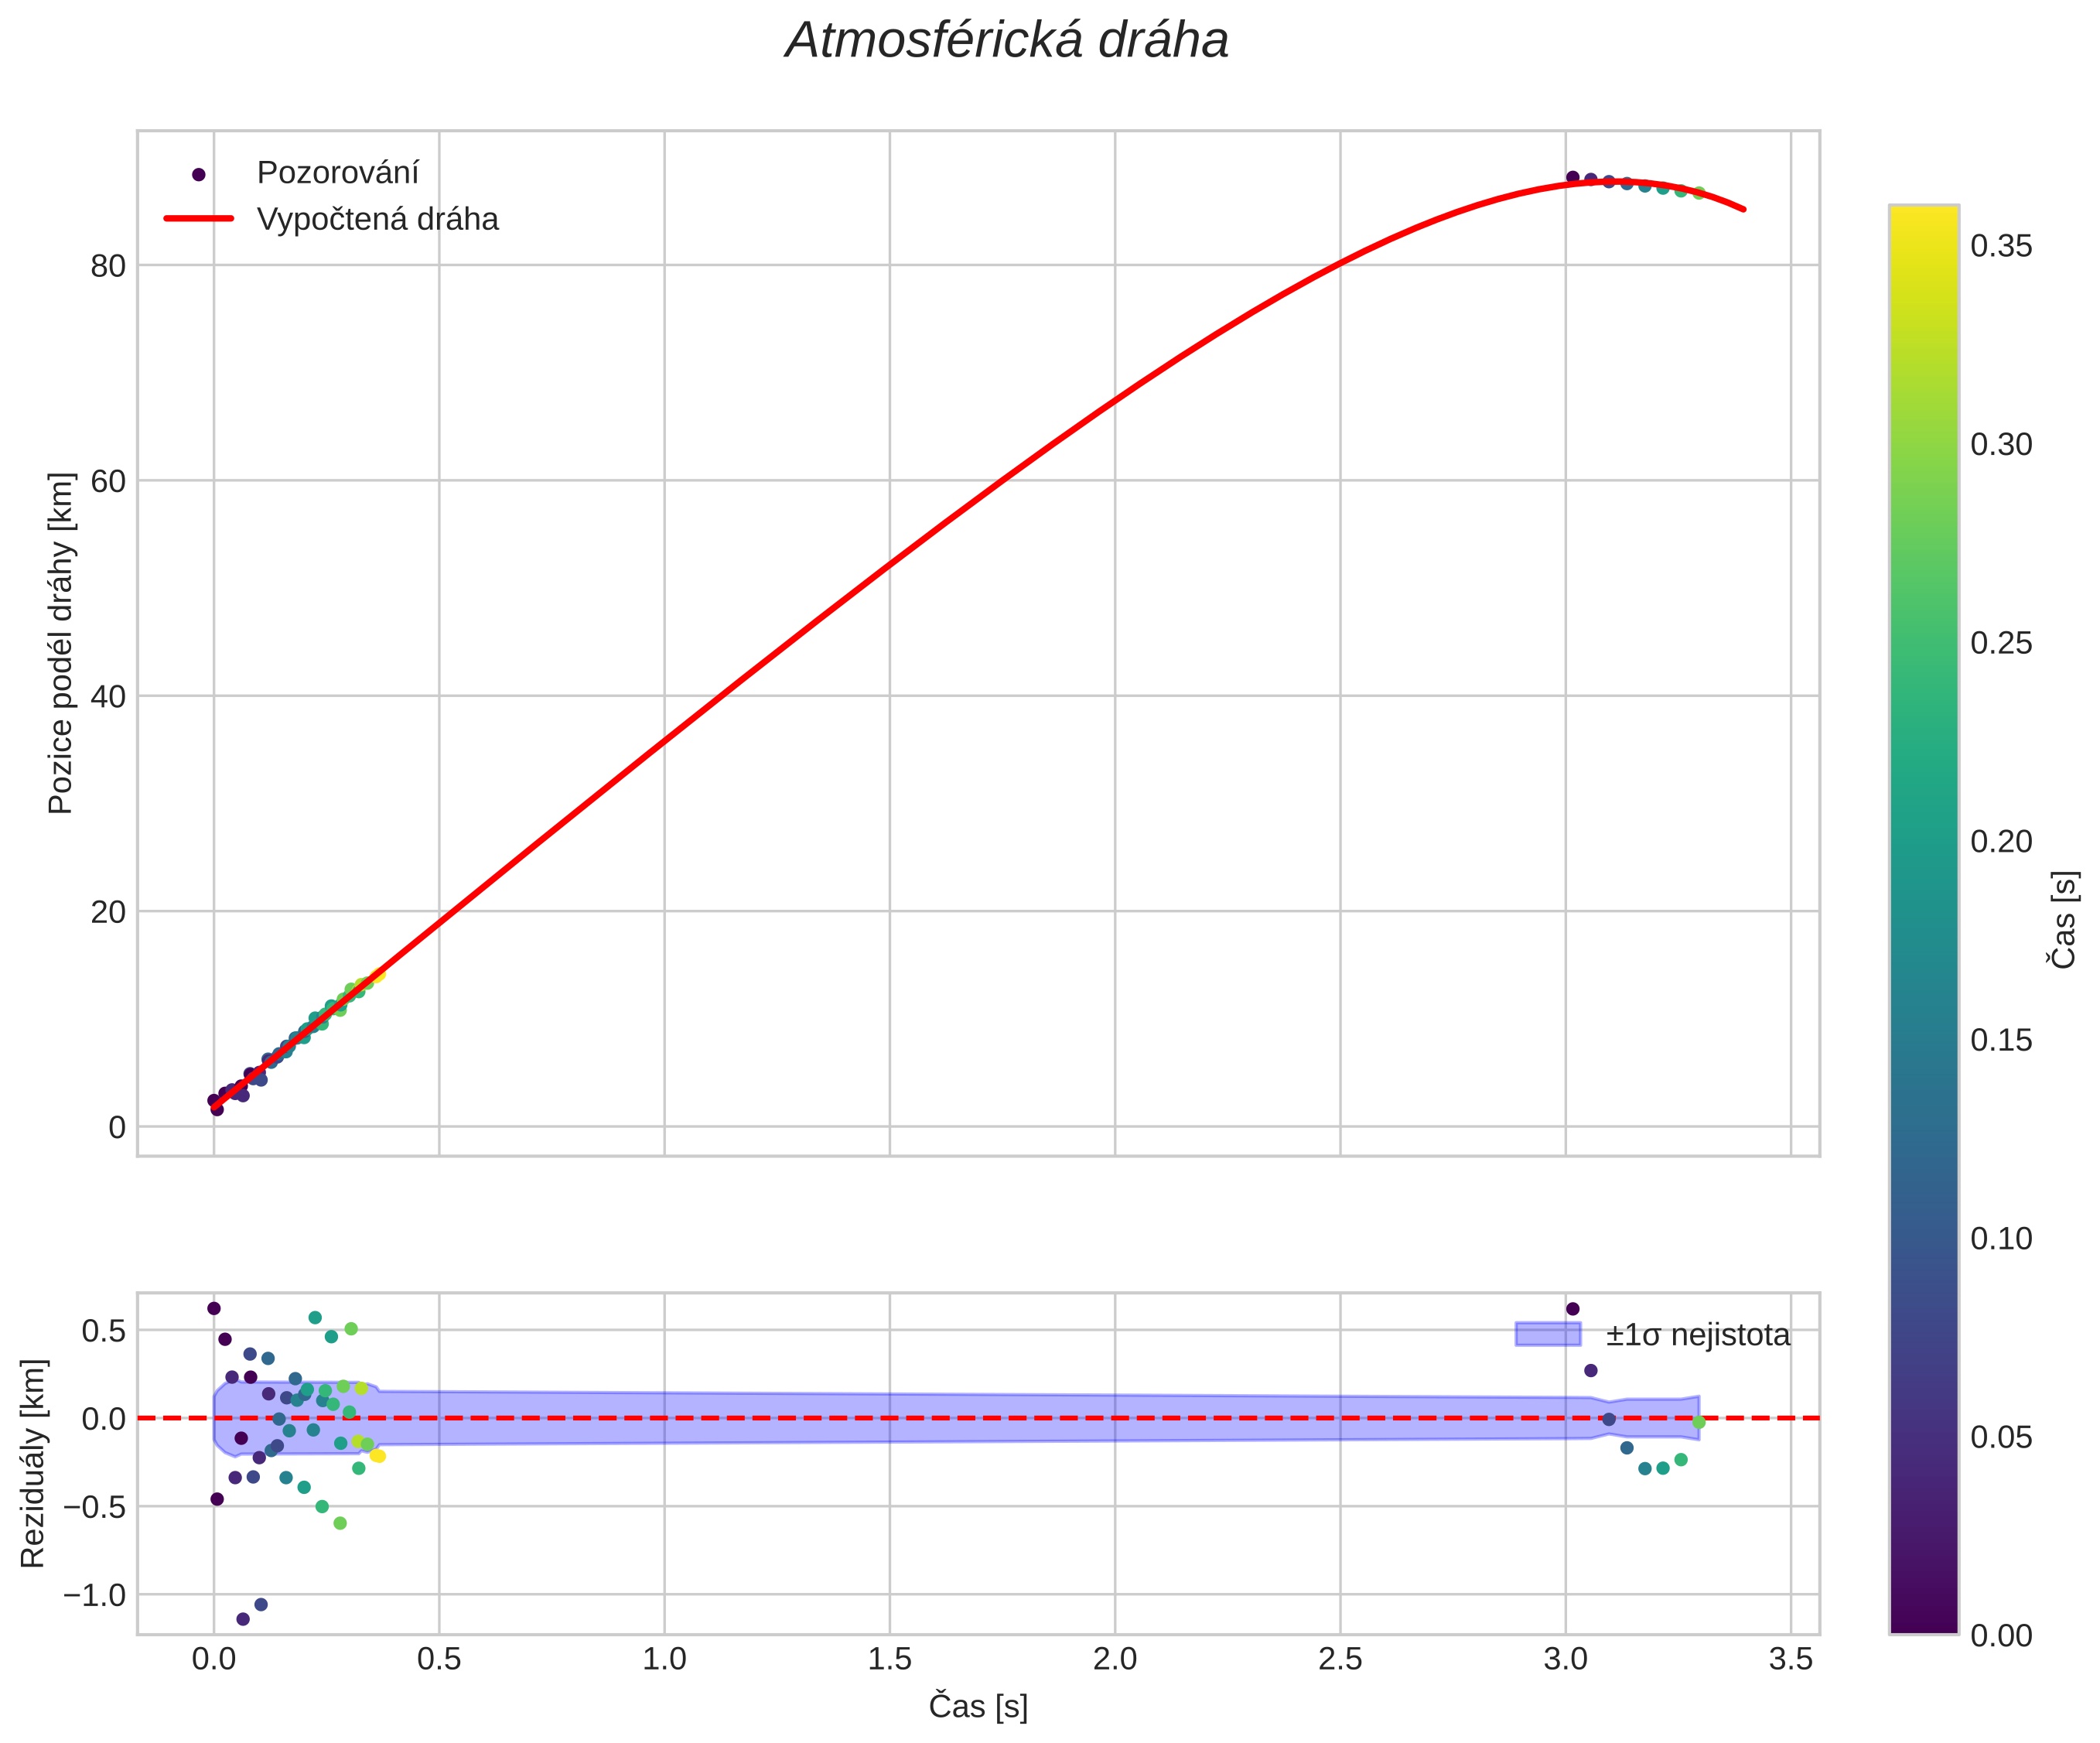
Task: Click the blue ±1σ nejistota legend patch
Action: [x=1547, y=1334]
